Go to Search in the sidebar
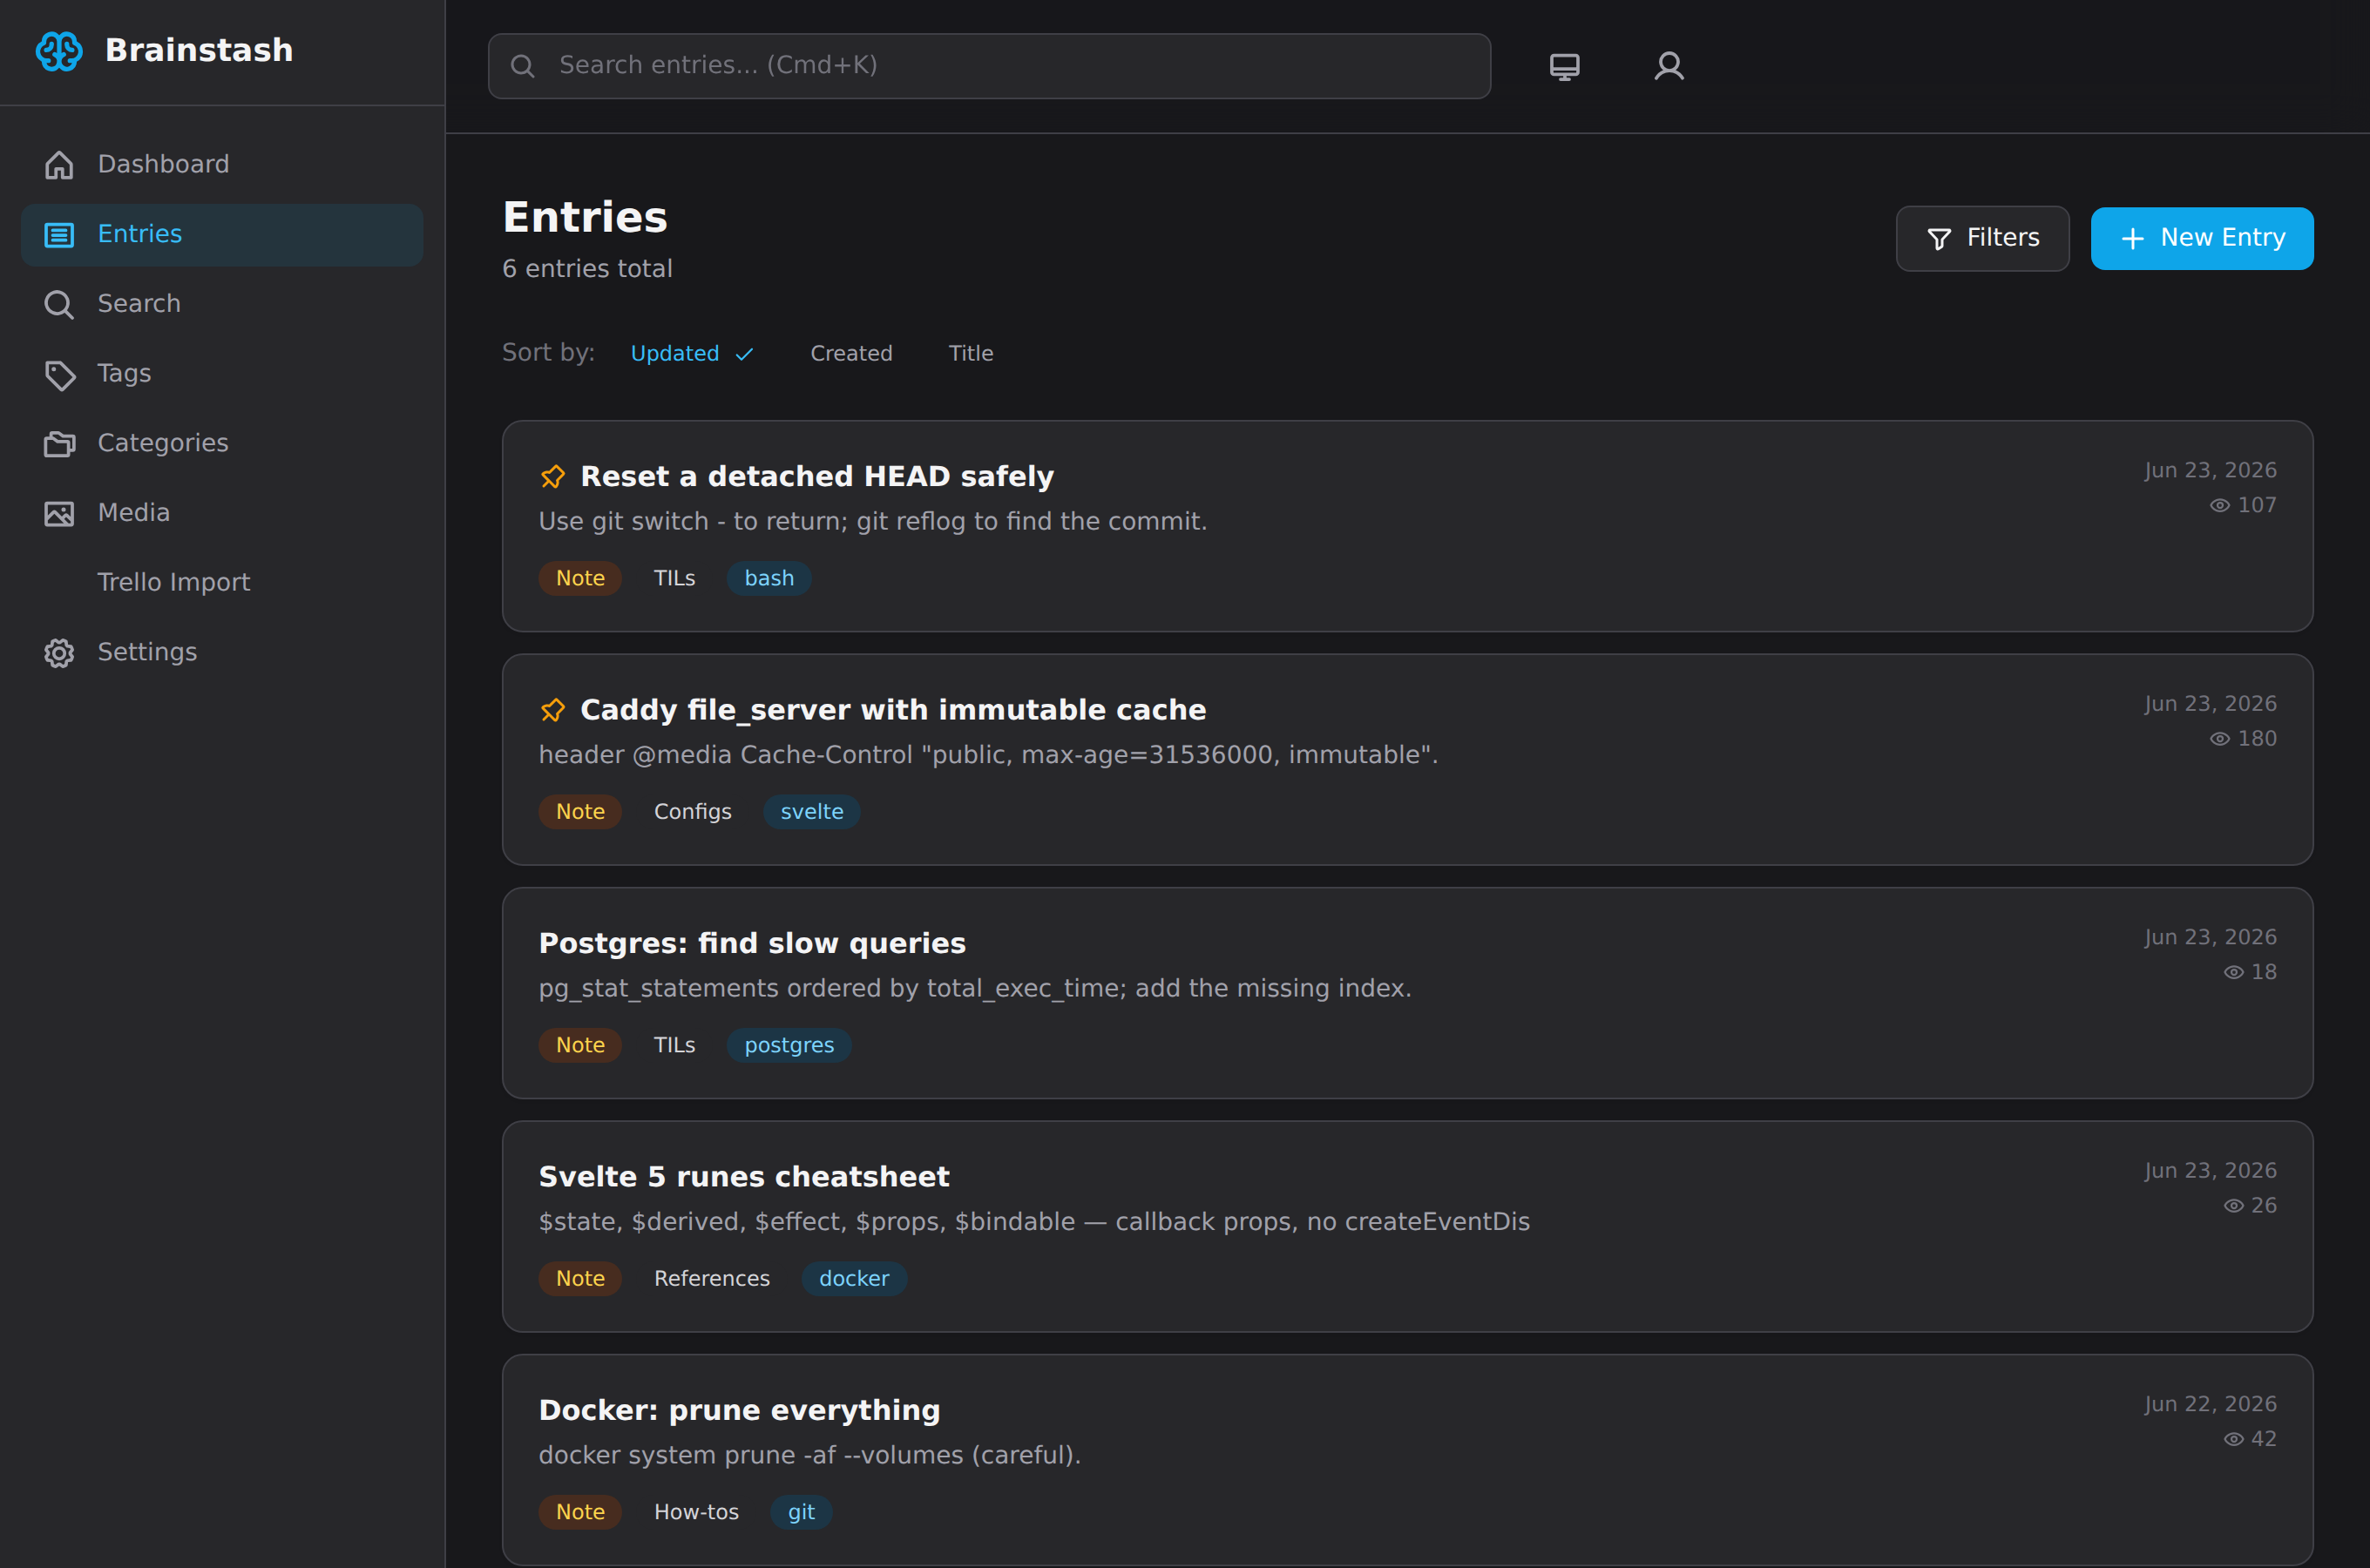The height and width of the screenshot is (1568, 2370). (x=222, y=304)
